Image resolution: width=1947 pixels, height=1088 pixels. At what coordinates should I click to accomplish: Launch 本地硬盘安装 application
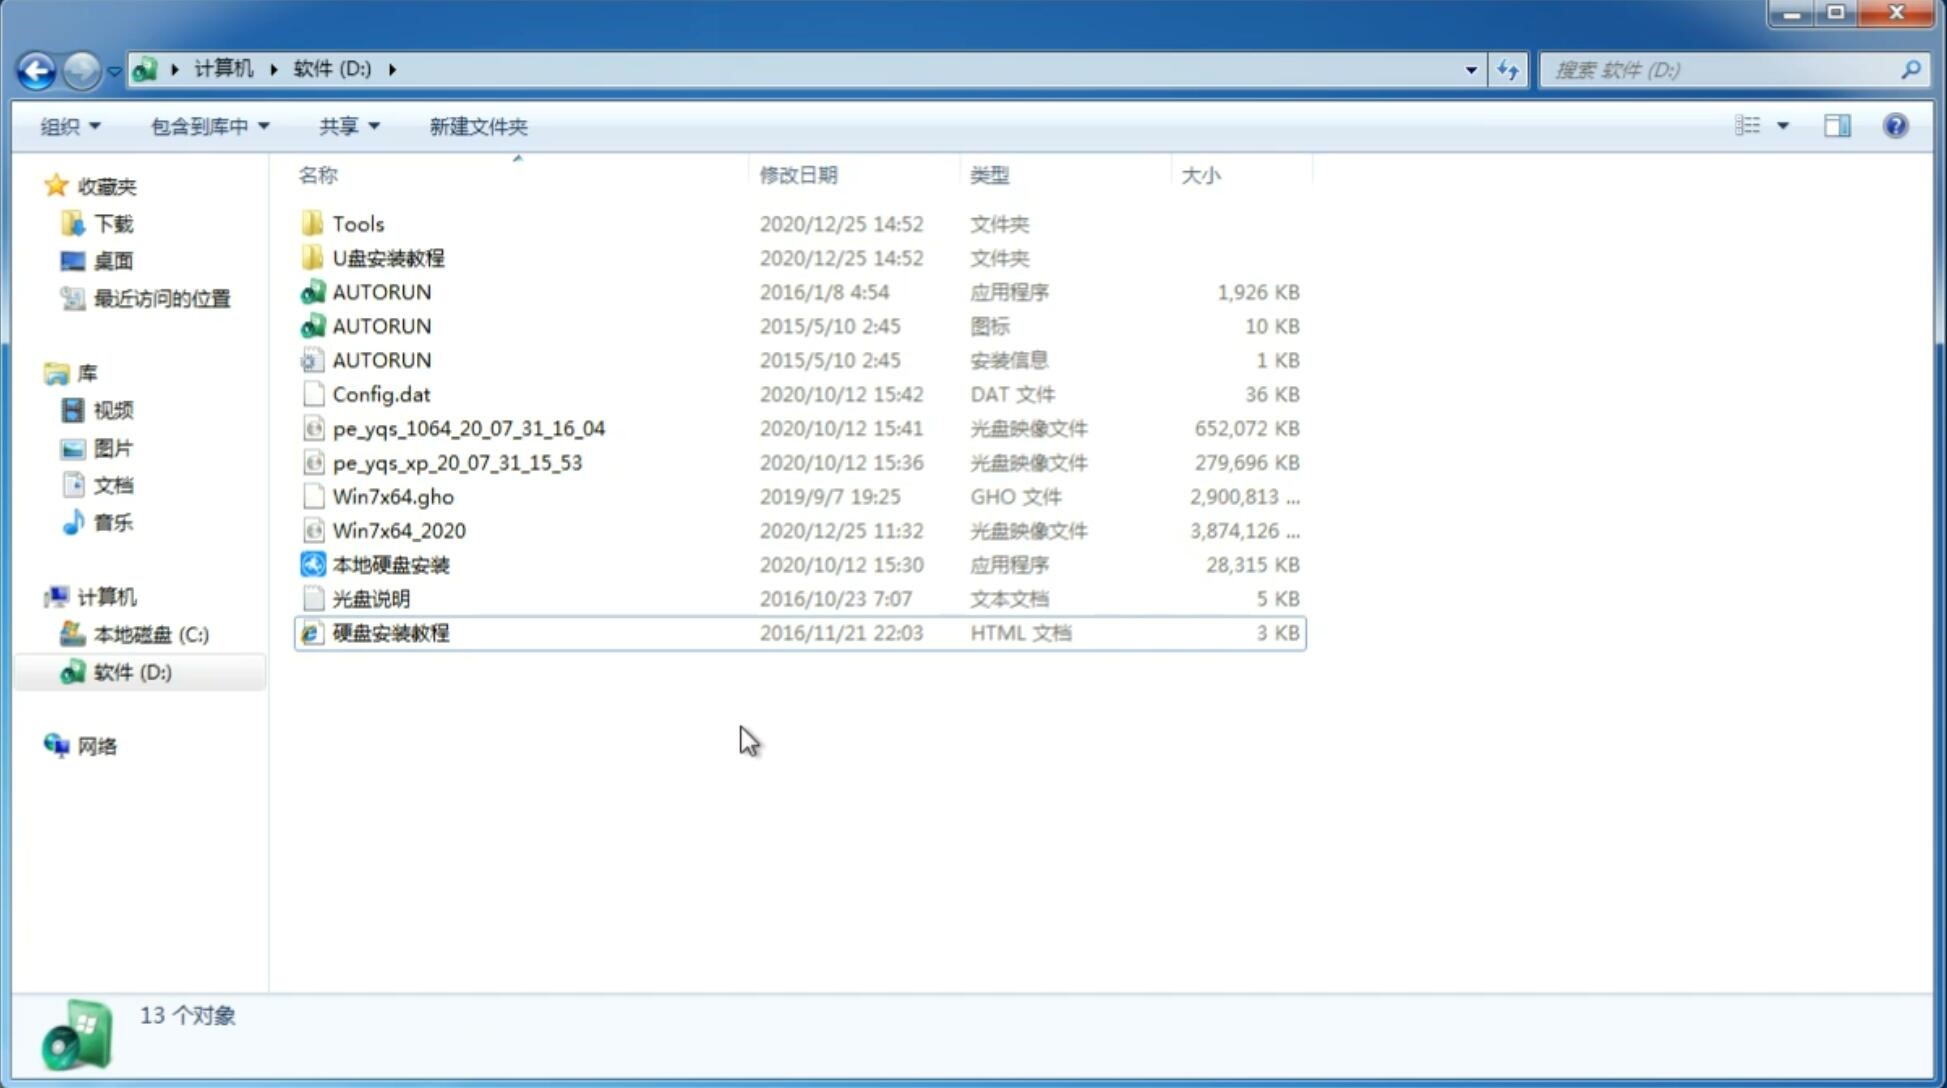coord(390,564)
